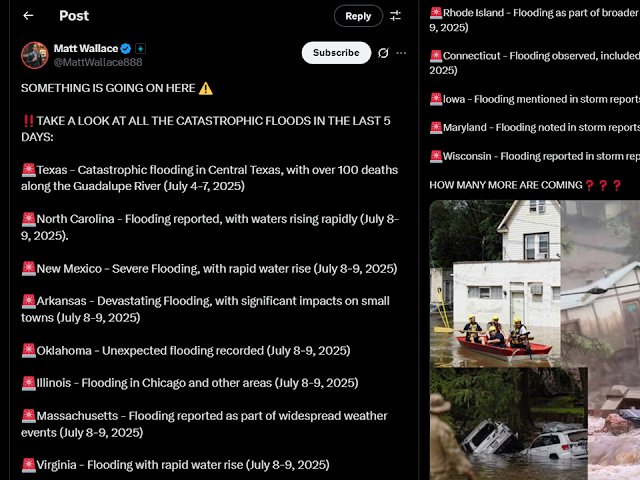
Task: Open the @MattWallace888 handle link
Action: (x=98, y=62)
